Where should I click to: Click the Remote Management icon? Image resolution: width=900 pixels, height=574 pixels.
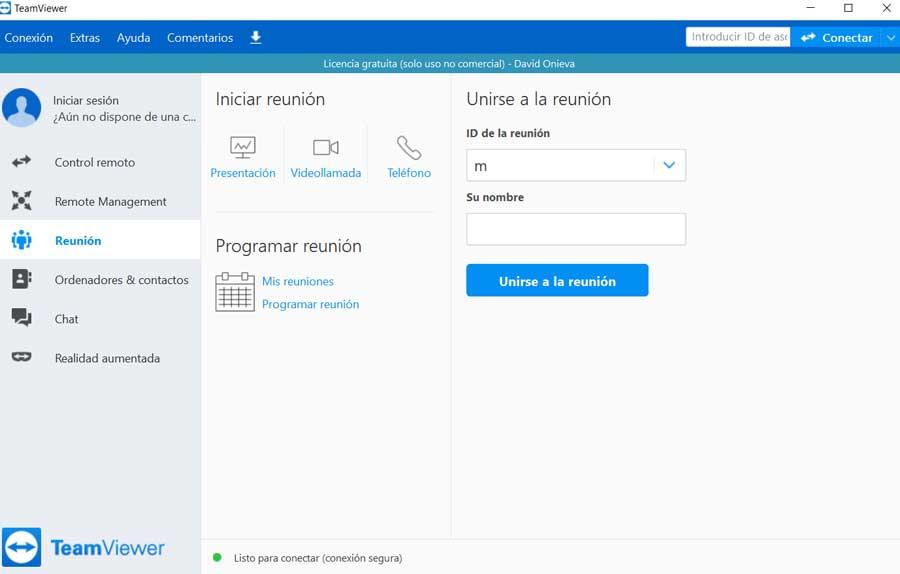click(22, 200)
